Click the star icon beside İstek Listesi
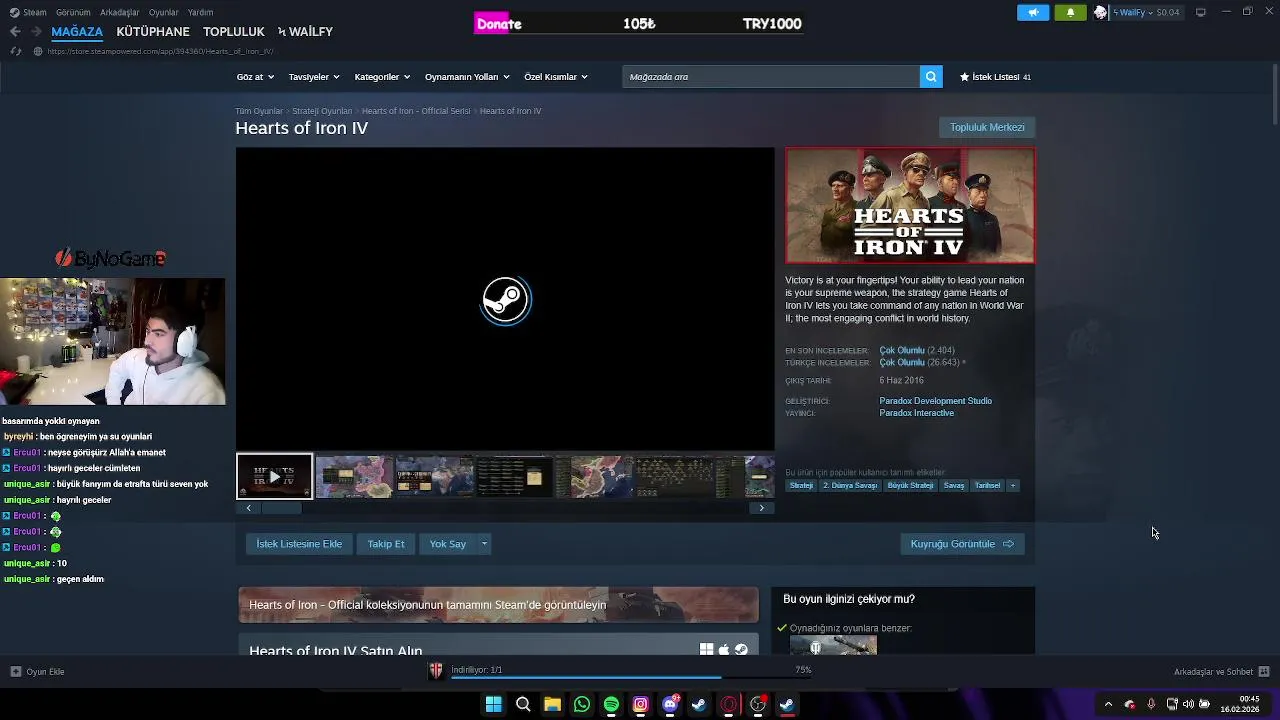 [965, 77]
